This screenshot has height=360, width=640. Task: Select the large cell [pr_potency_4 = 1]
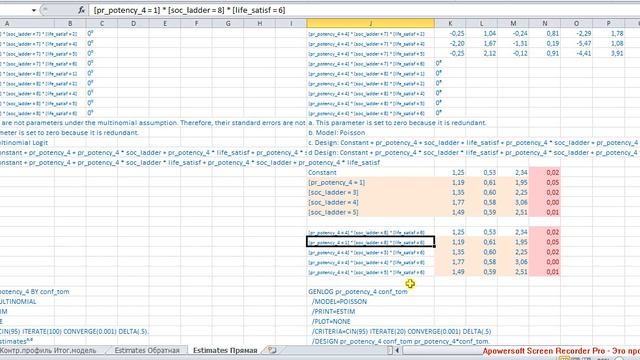(x=370, y=182)
